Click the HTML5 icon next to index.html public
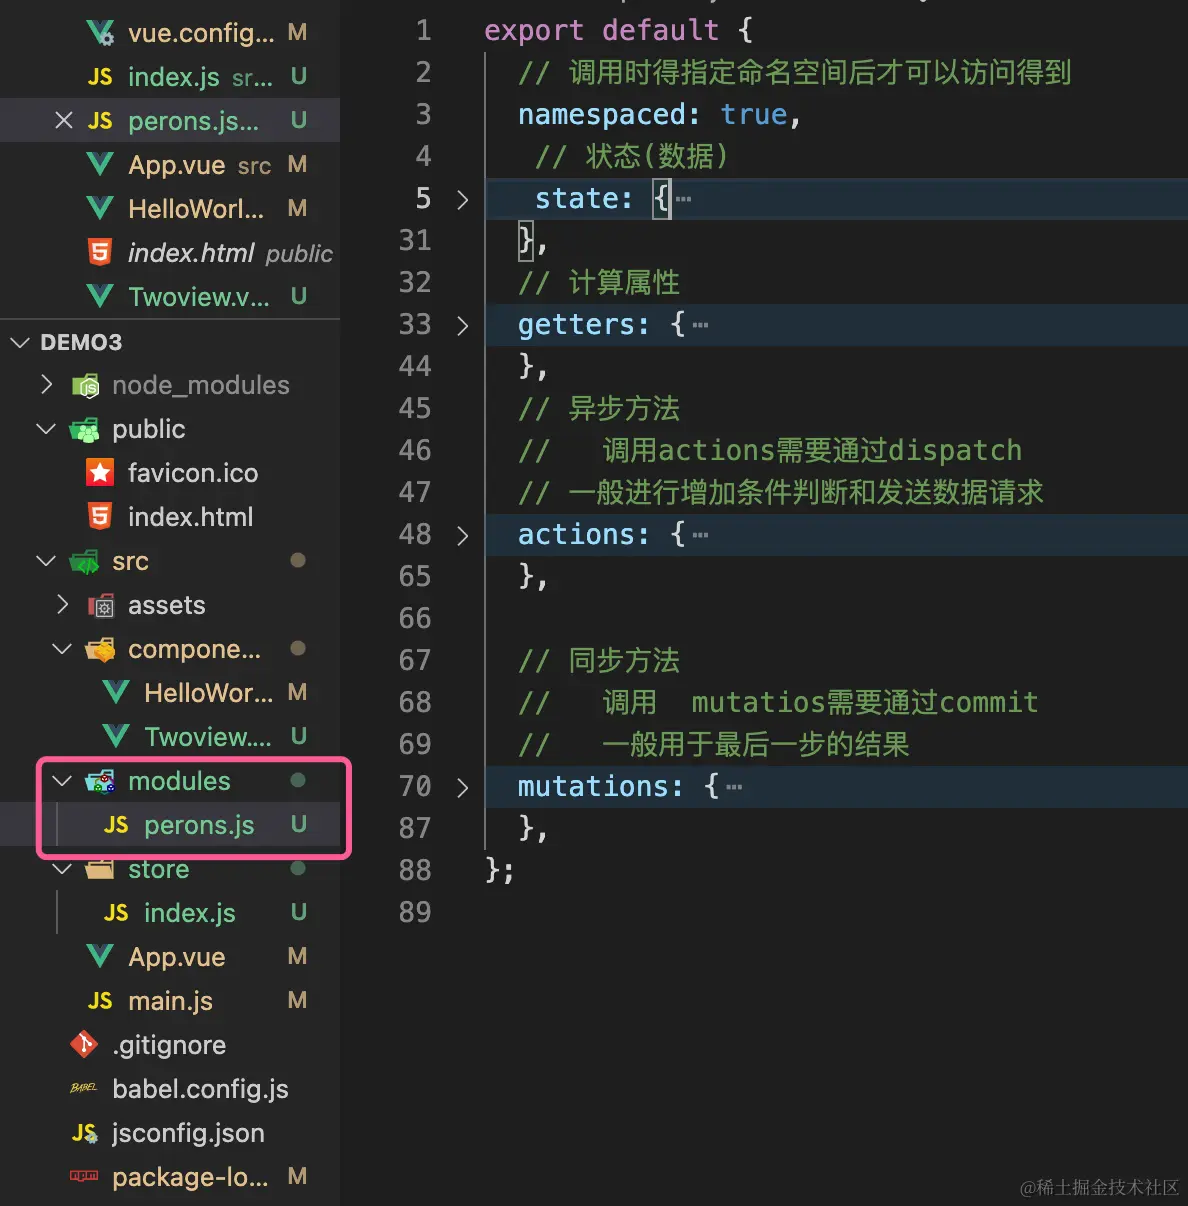Viewport: 1188px width, 1206px height. (x=100, y=253)
